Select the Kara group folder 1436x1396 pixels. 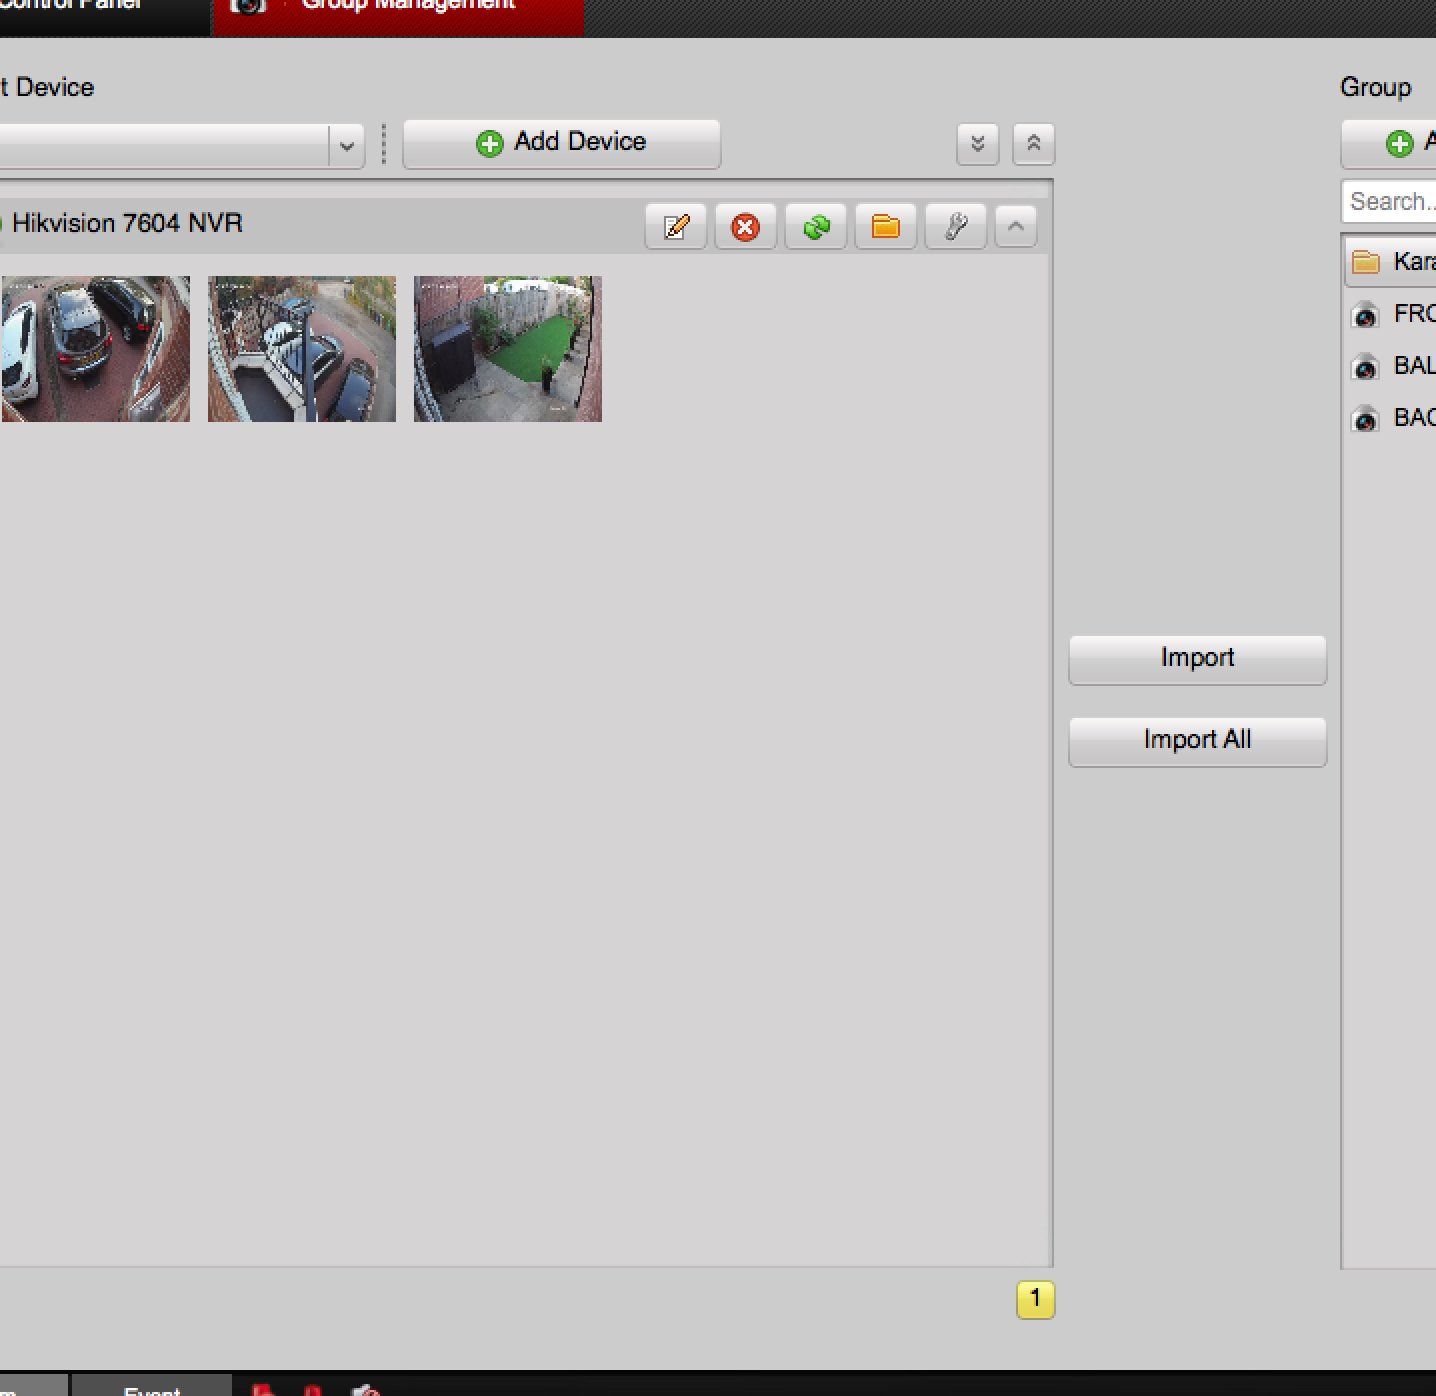[1366, 262]
